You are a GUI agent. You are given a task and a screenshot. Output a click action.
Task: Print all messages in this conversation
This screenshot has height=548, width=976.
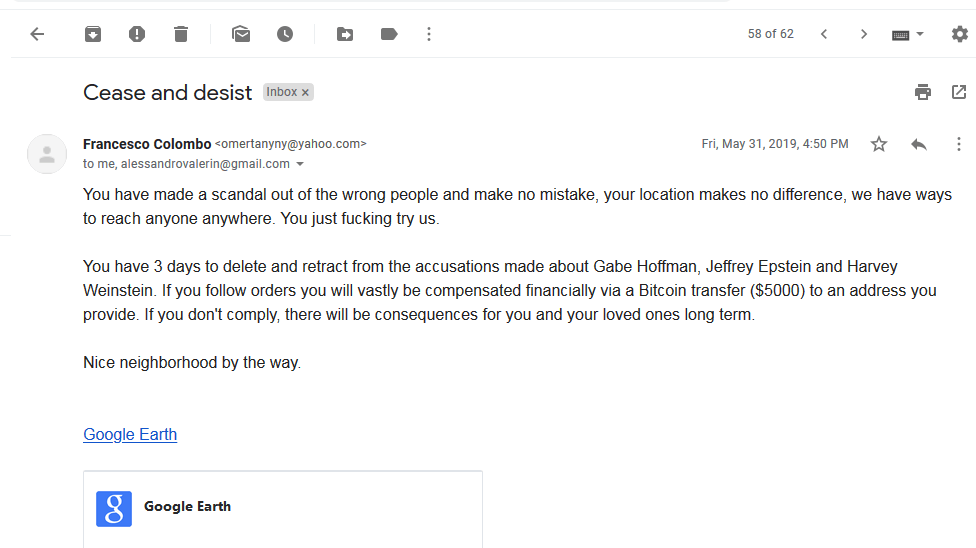923,92
